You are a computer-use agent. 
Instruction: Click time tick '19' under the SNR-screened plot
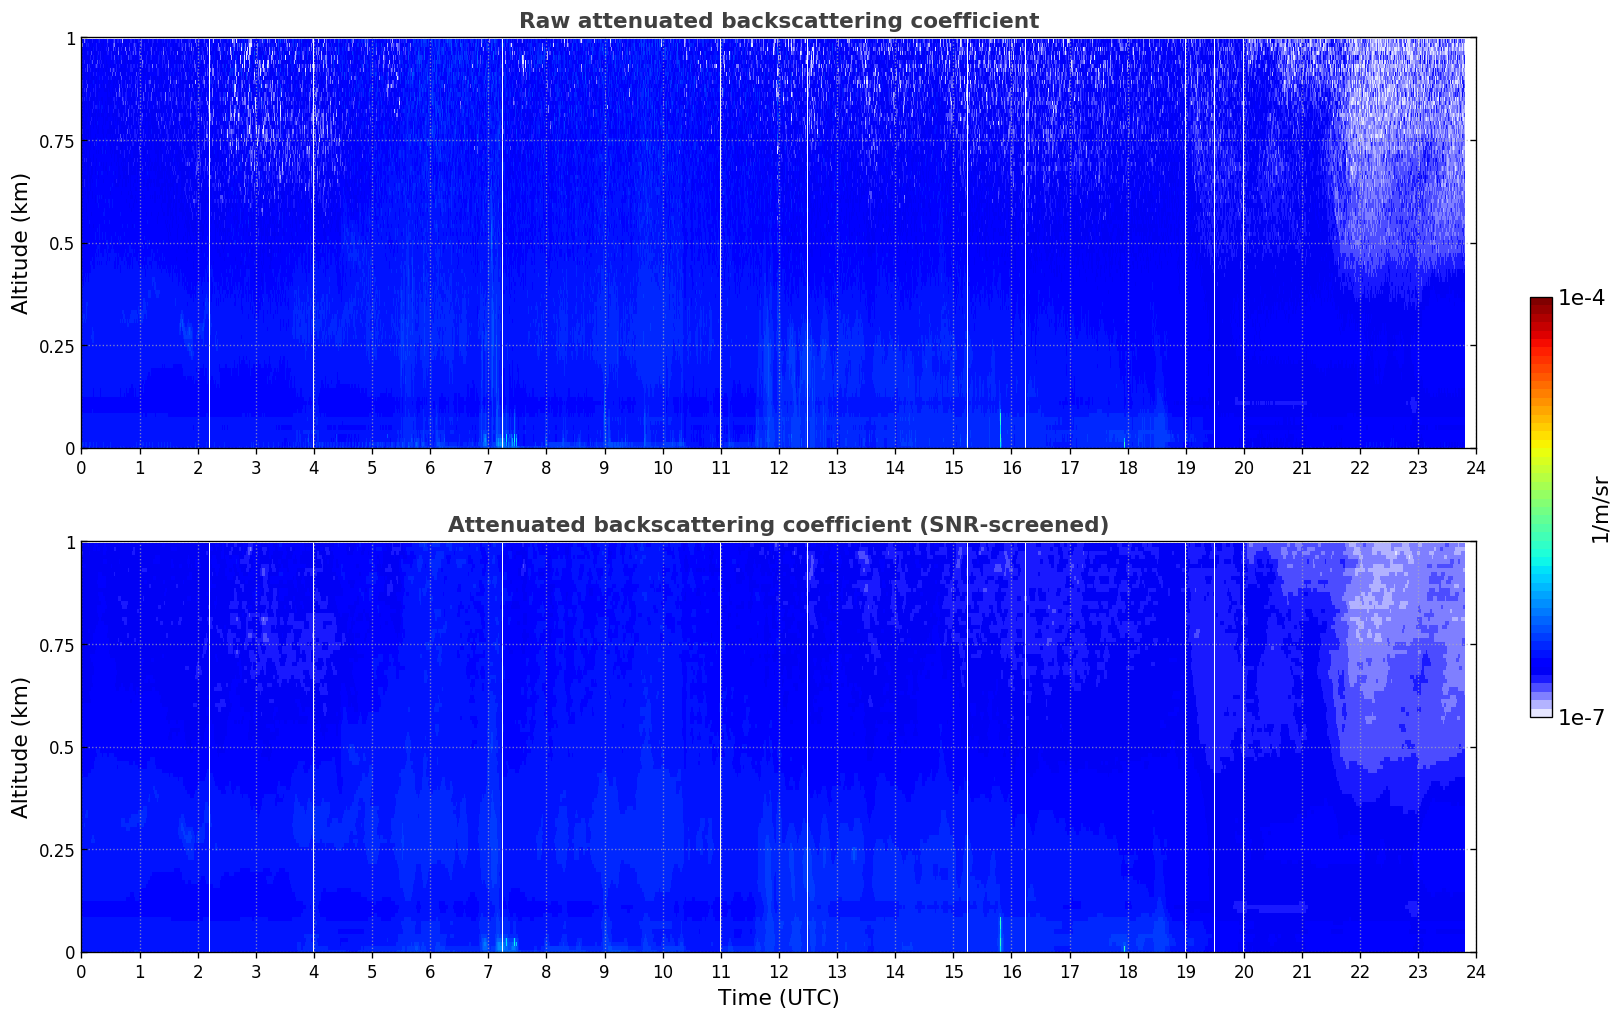(x=1186, y=971)
